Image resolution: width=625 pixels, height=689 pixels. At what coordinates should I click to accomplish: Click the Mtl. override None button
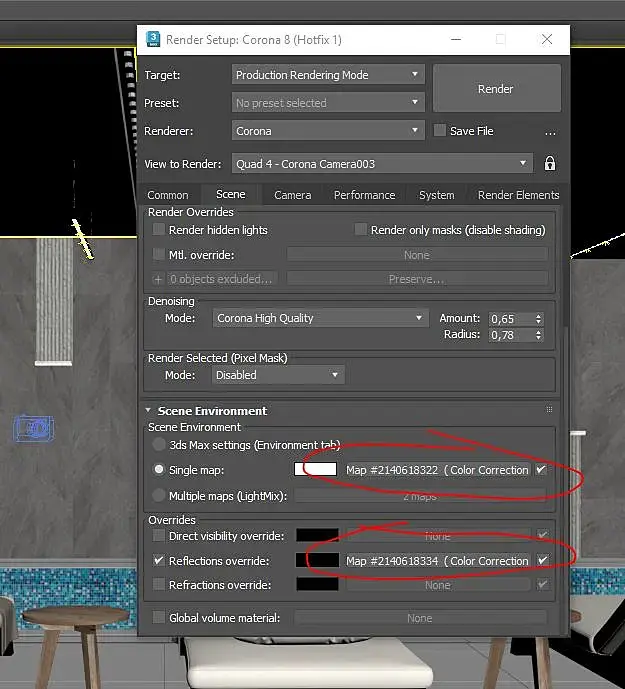417,254
